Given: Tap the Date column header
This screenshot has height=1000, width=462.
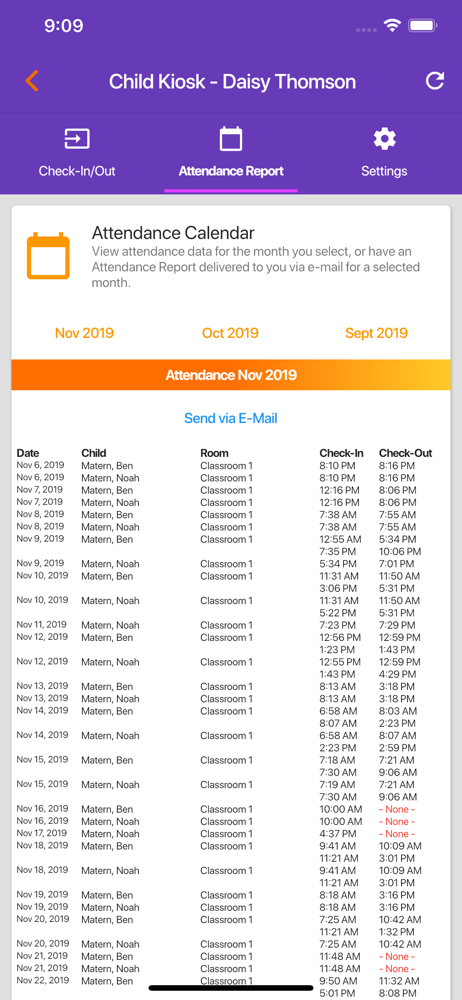Looking at the screenshot, I should 28,453.
